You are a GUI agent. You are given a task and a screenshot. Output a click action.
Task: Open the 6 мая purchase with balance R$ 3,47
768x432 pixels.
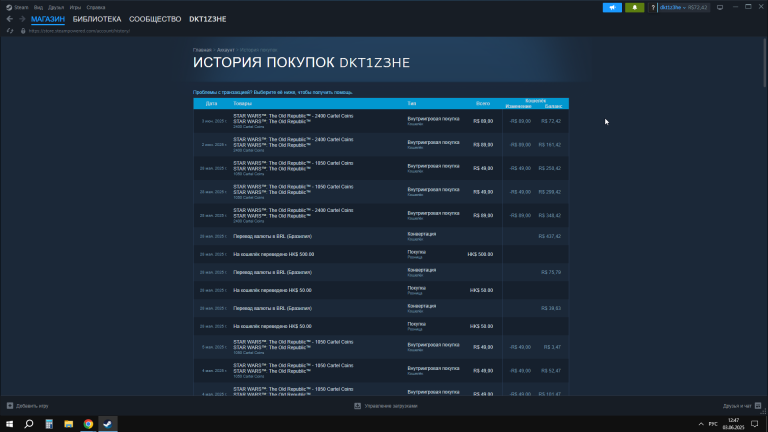pos(381,347)
